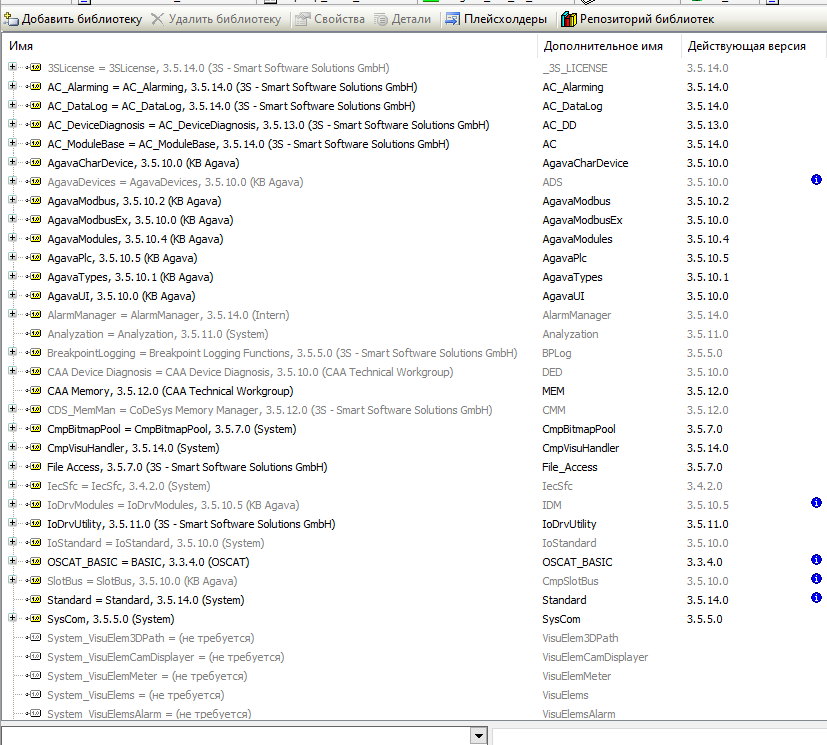Click the 'Дополнительное имя' column header
Viewport: 827px width, 745px height.
click(609, 46)
